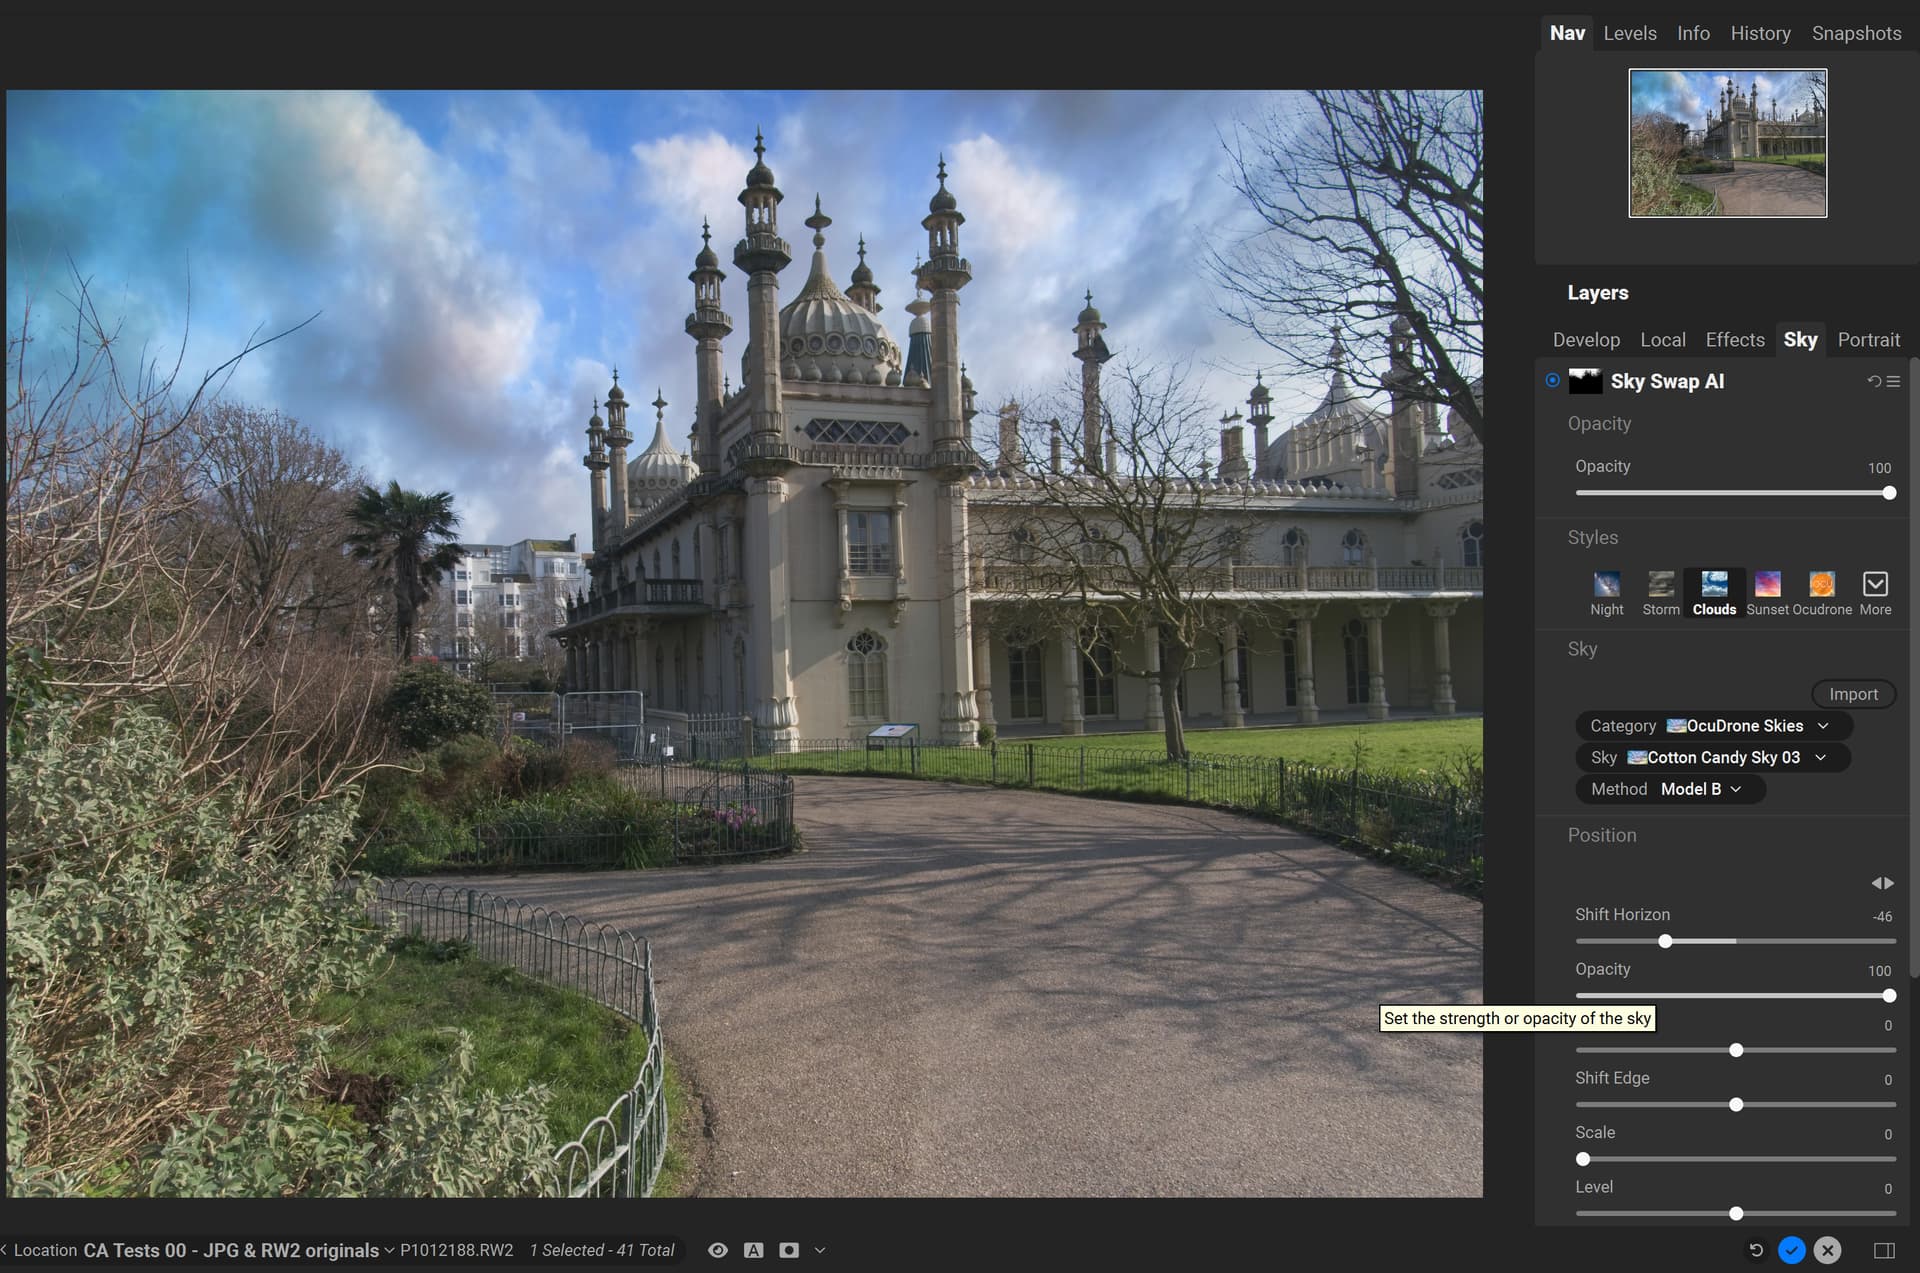Choose the Ocudrone sky style
1920x1273 pixels.
pos(1821,584)
